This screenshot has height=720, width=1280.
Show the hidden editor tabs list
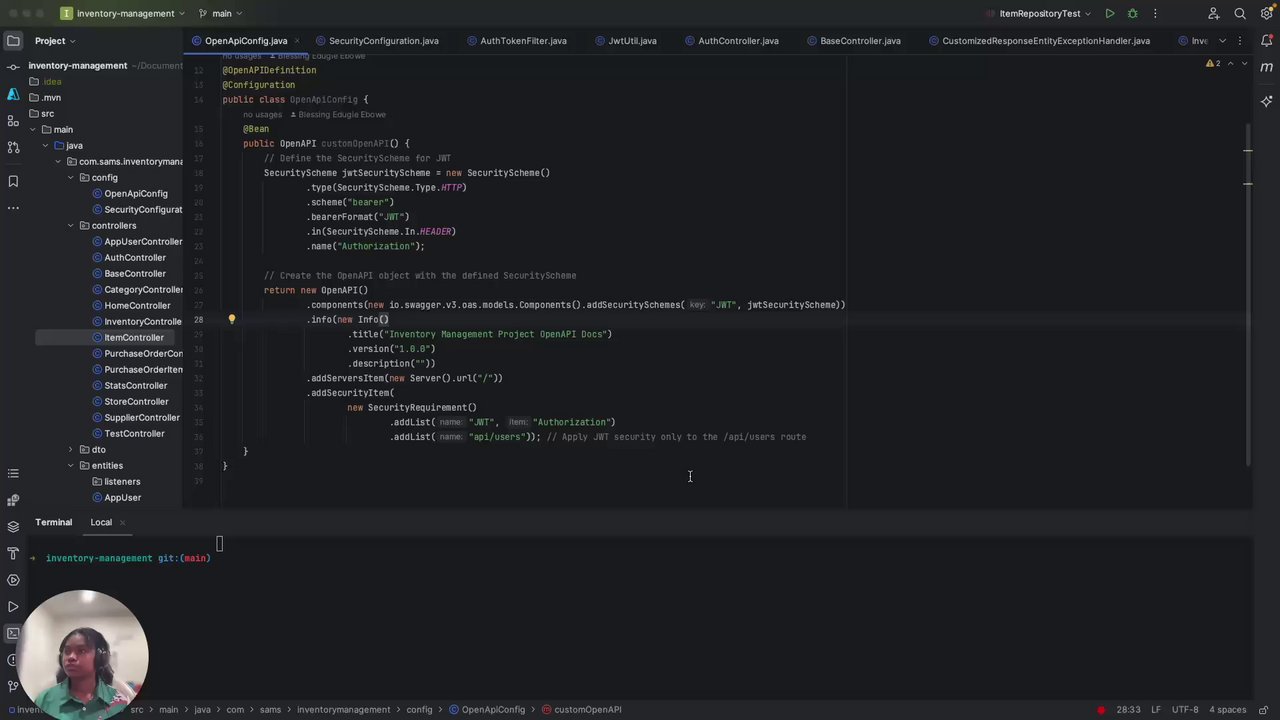click(x=1222, y=41)
